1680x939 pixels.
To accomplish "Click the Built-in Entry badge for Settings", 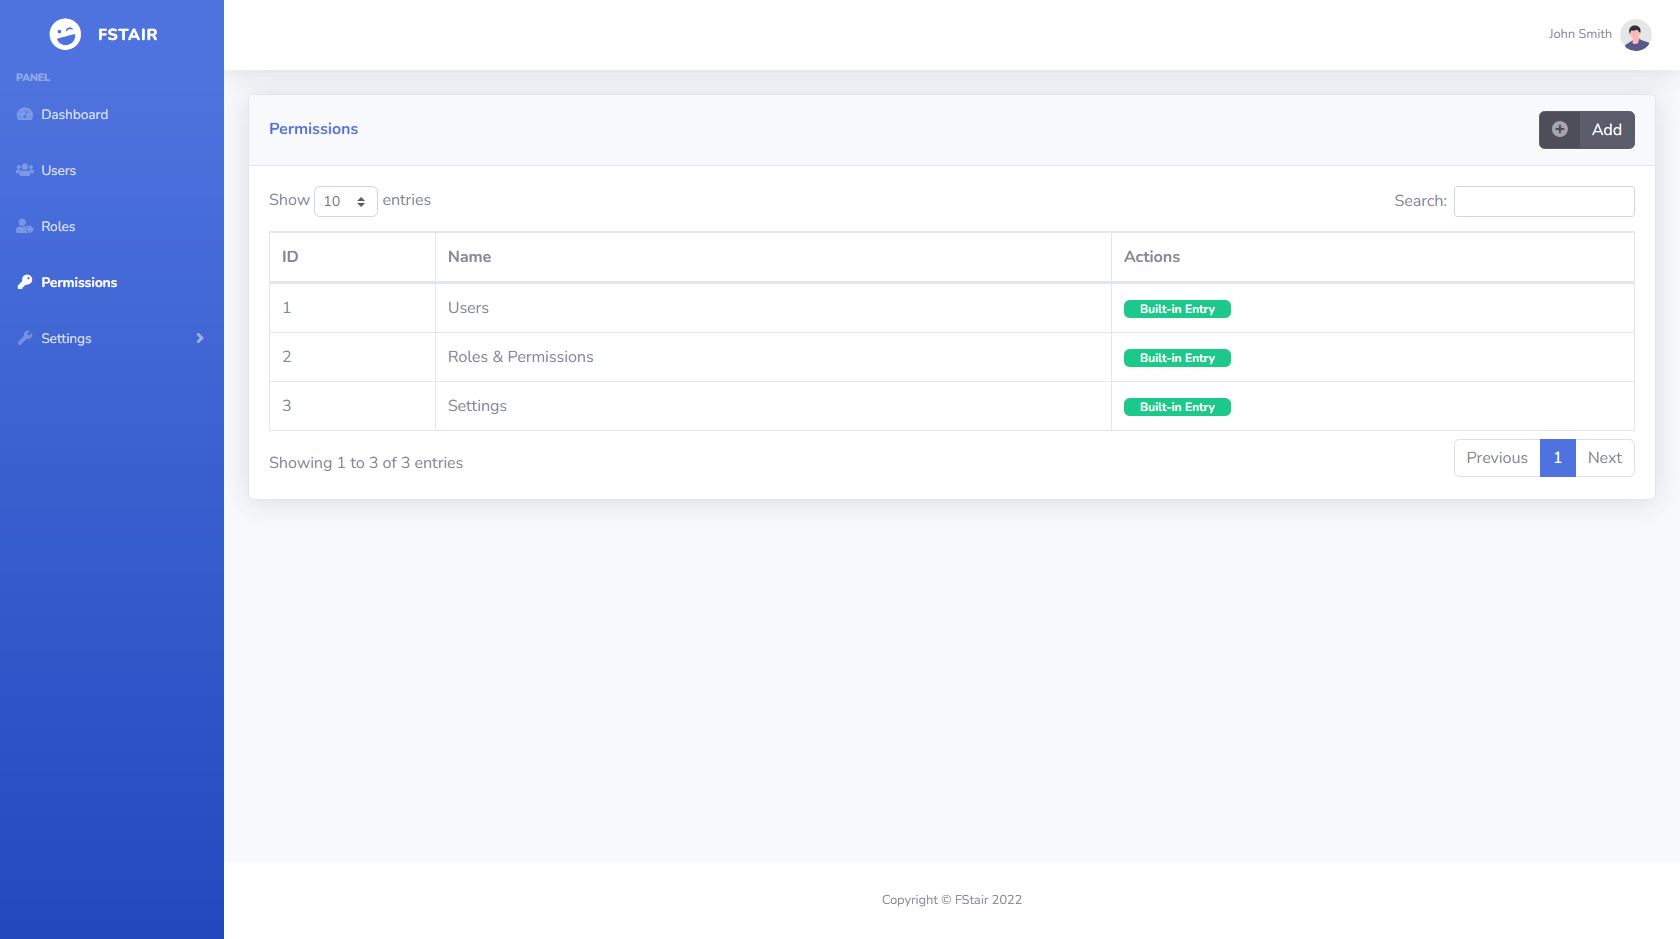I will click(x=1177, y=407).
